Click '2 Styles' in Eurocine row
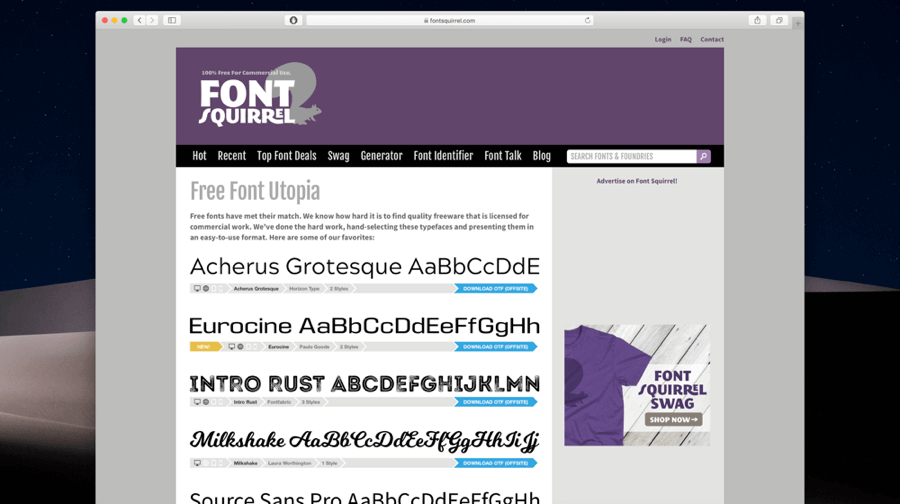 349,347
